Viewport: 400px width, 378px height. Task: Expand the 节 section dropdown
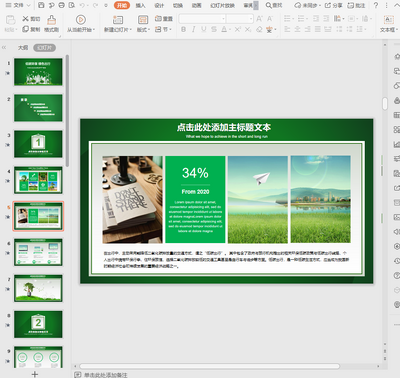(x=170, y=30)
